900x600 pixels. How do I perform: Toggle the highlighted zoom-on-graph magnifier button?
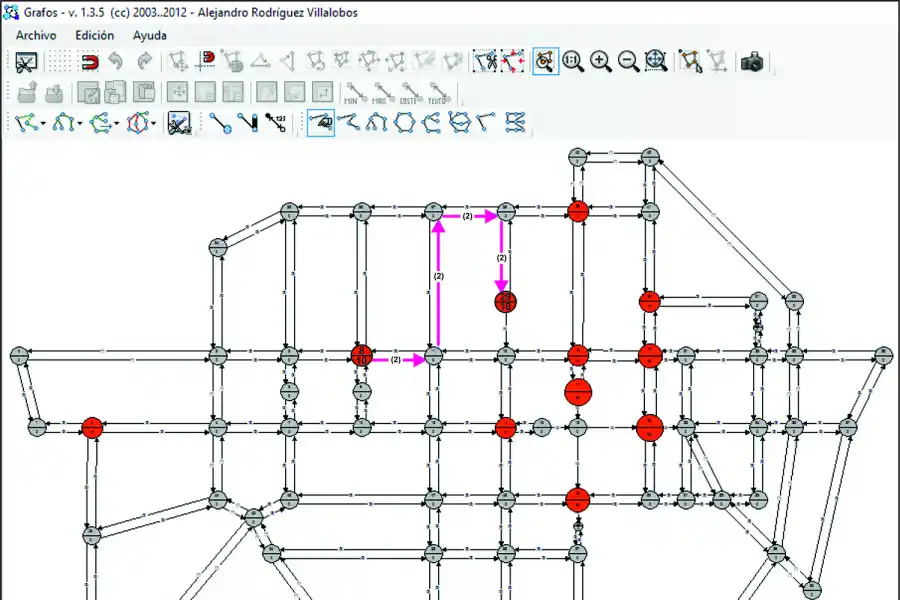point(545,62)
